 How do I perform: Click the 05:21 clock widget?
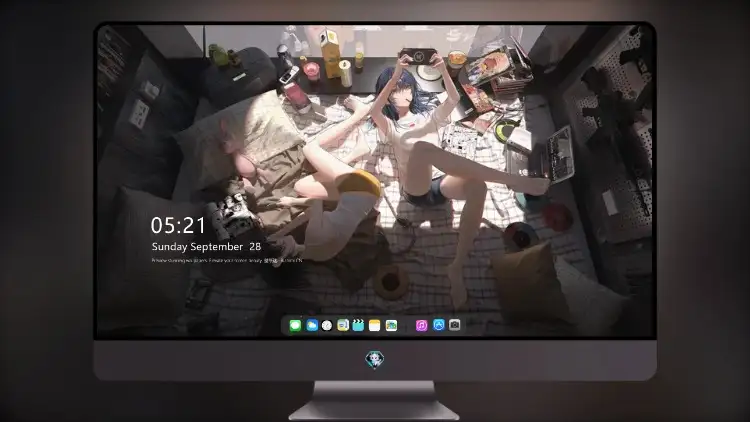(x=178, y=225)
